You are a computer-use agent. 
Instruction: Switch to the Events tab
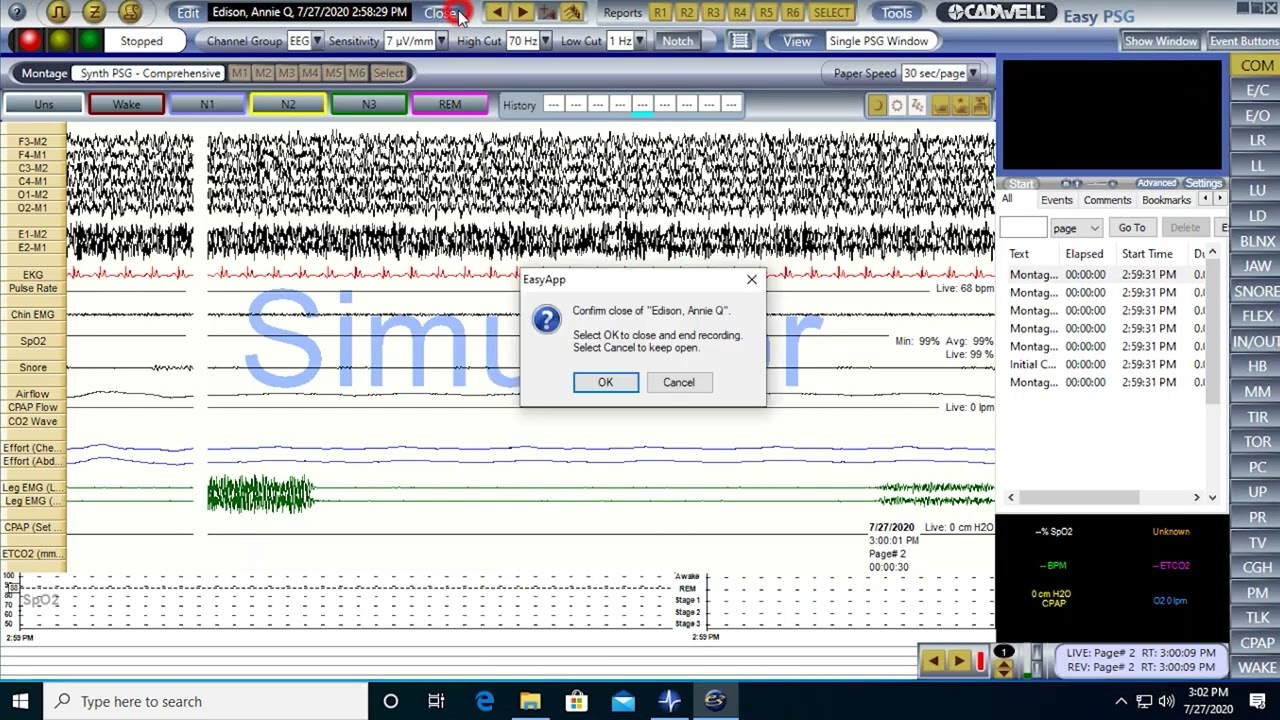(x=1056, y=200)
